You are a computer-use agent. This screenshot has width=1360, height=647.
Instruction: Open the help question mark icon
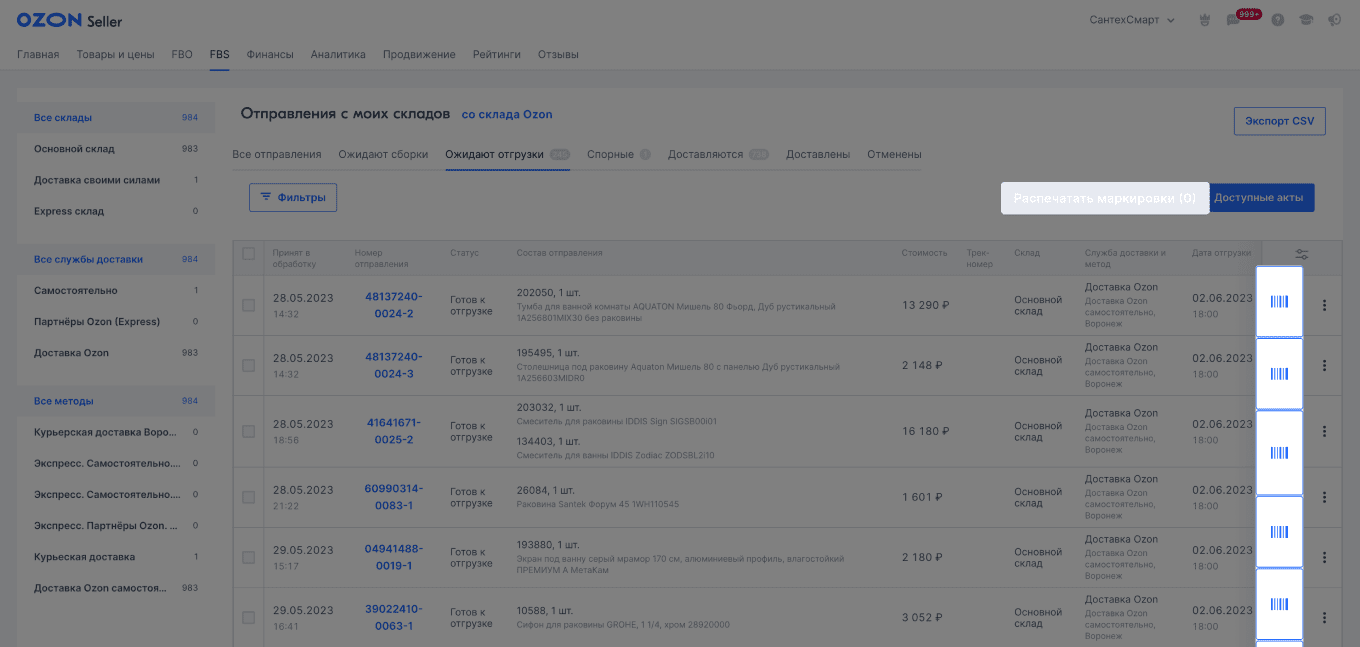click(1277, 20)
